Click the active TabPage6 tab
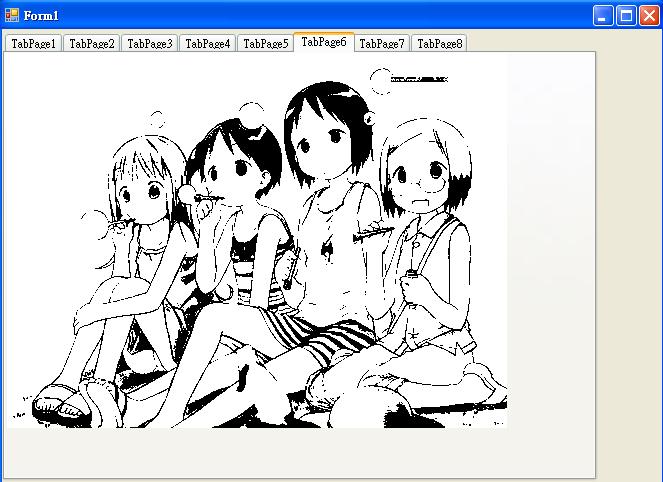663x482 pixels. point(324,42)
